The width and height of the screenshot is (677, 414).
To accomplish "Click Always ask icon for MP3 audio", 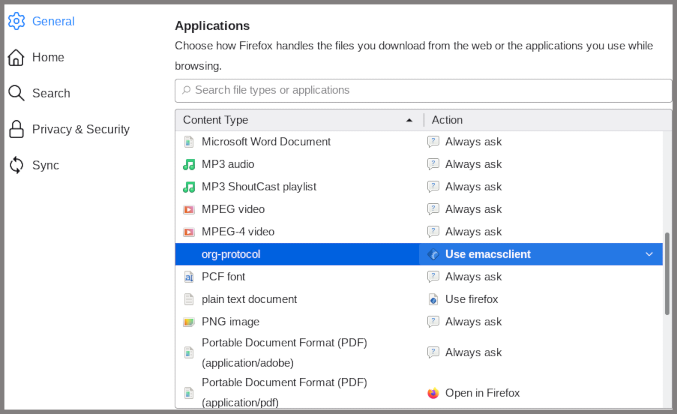I will point(433,164).
